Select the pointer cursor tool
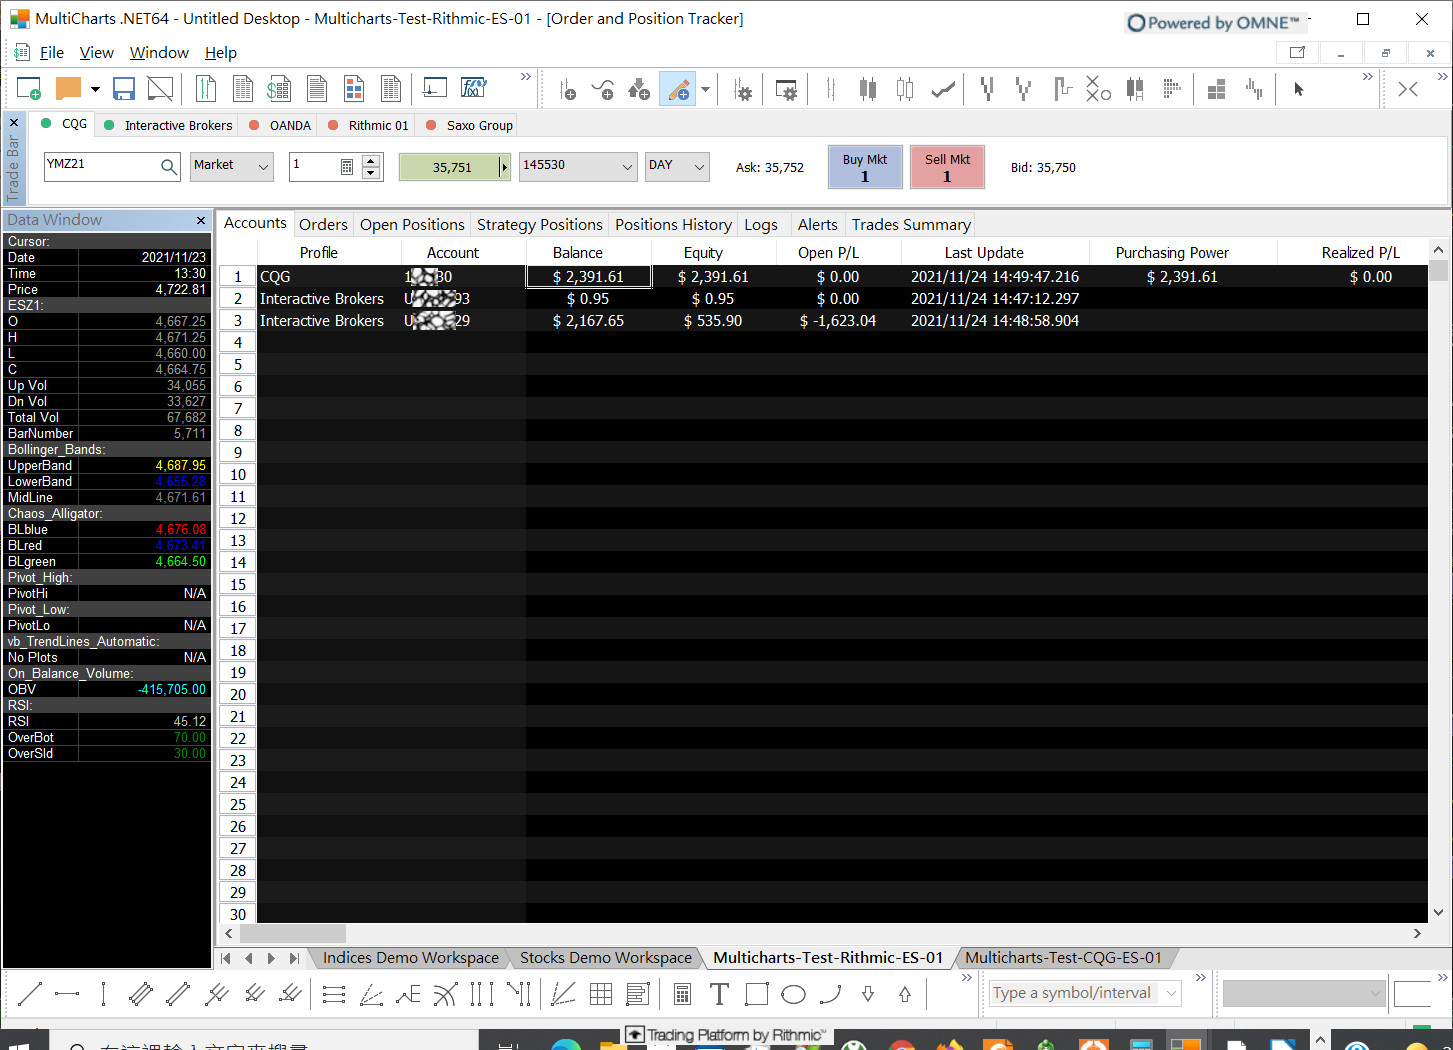The image size is (1453, 1050). click(1298, 89)
